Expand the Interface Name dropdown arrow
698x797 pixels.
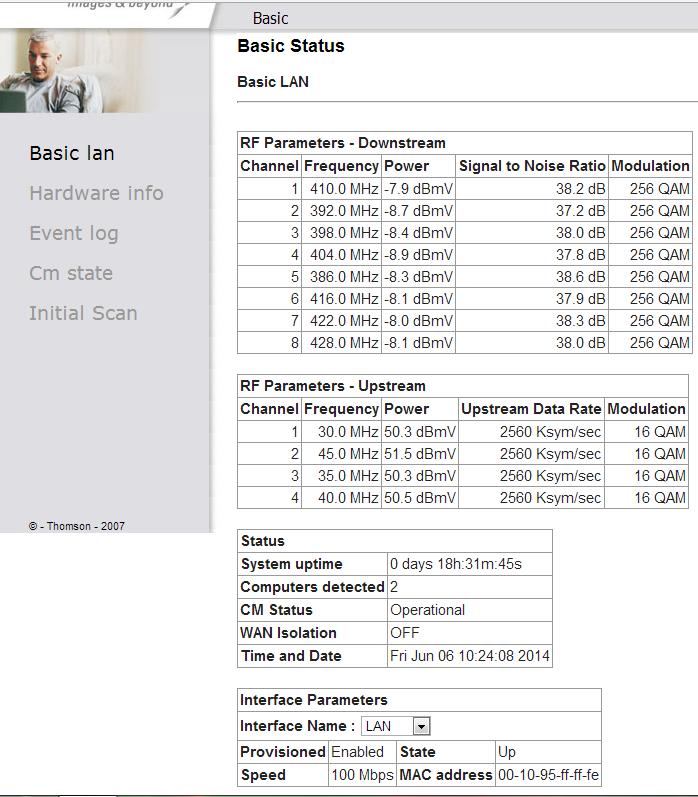[x=421, y=726]
